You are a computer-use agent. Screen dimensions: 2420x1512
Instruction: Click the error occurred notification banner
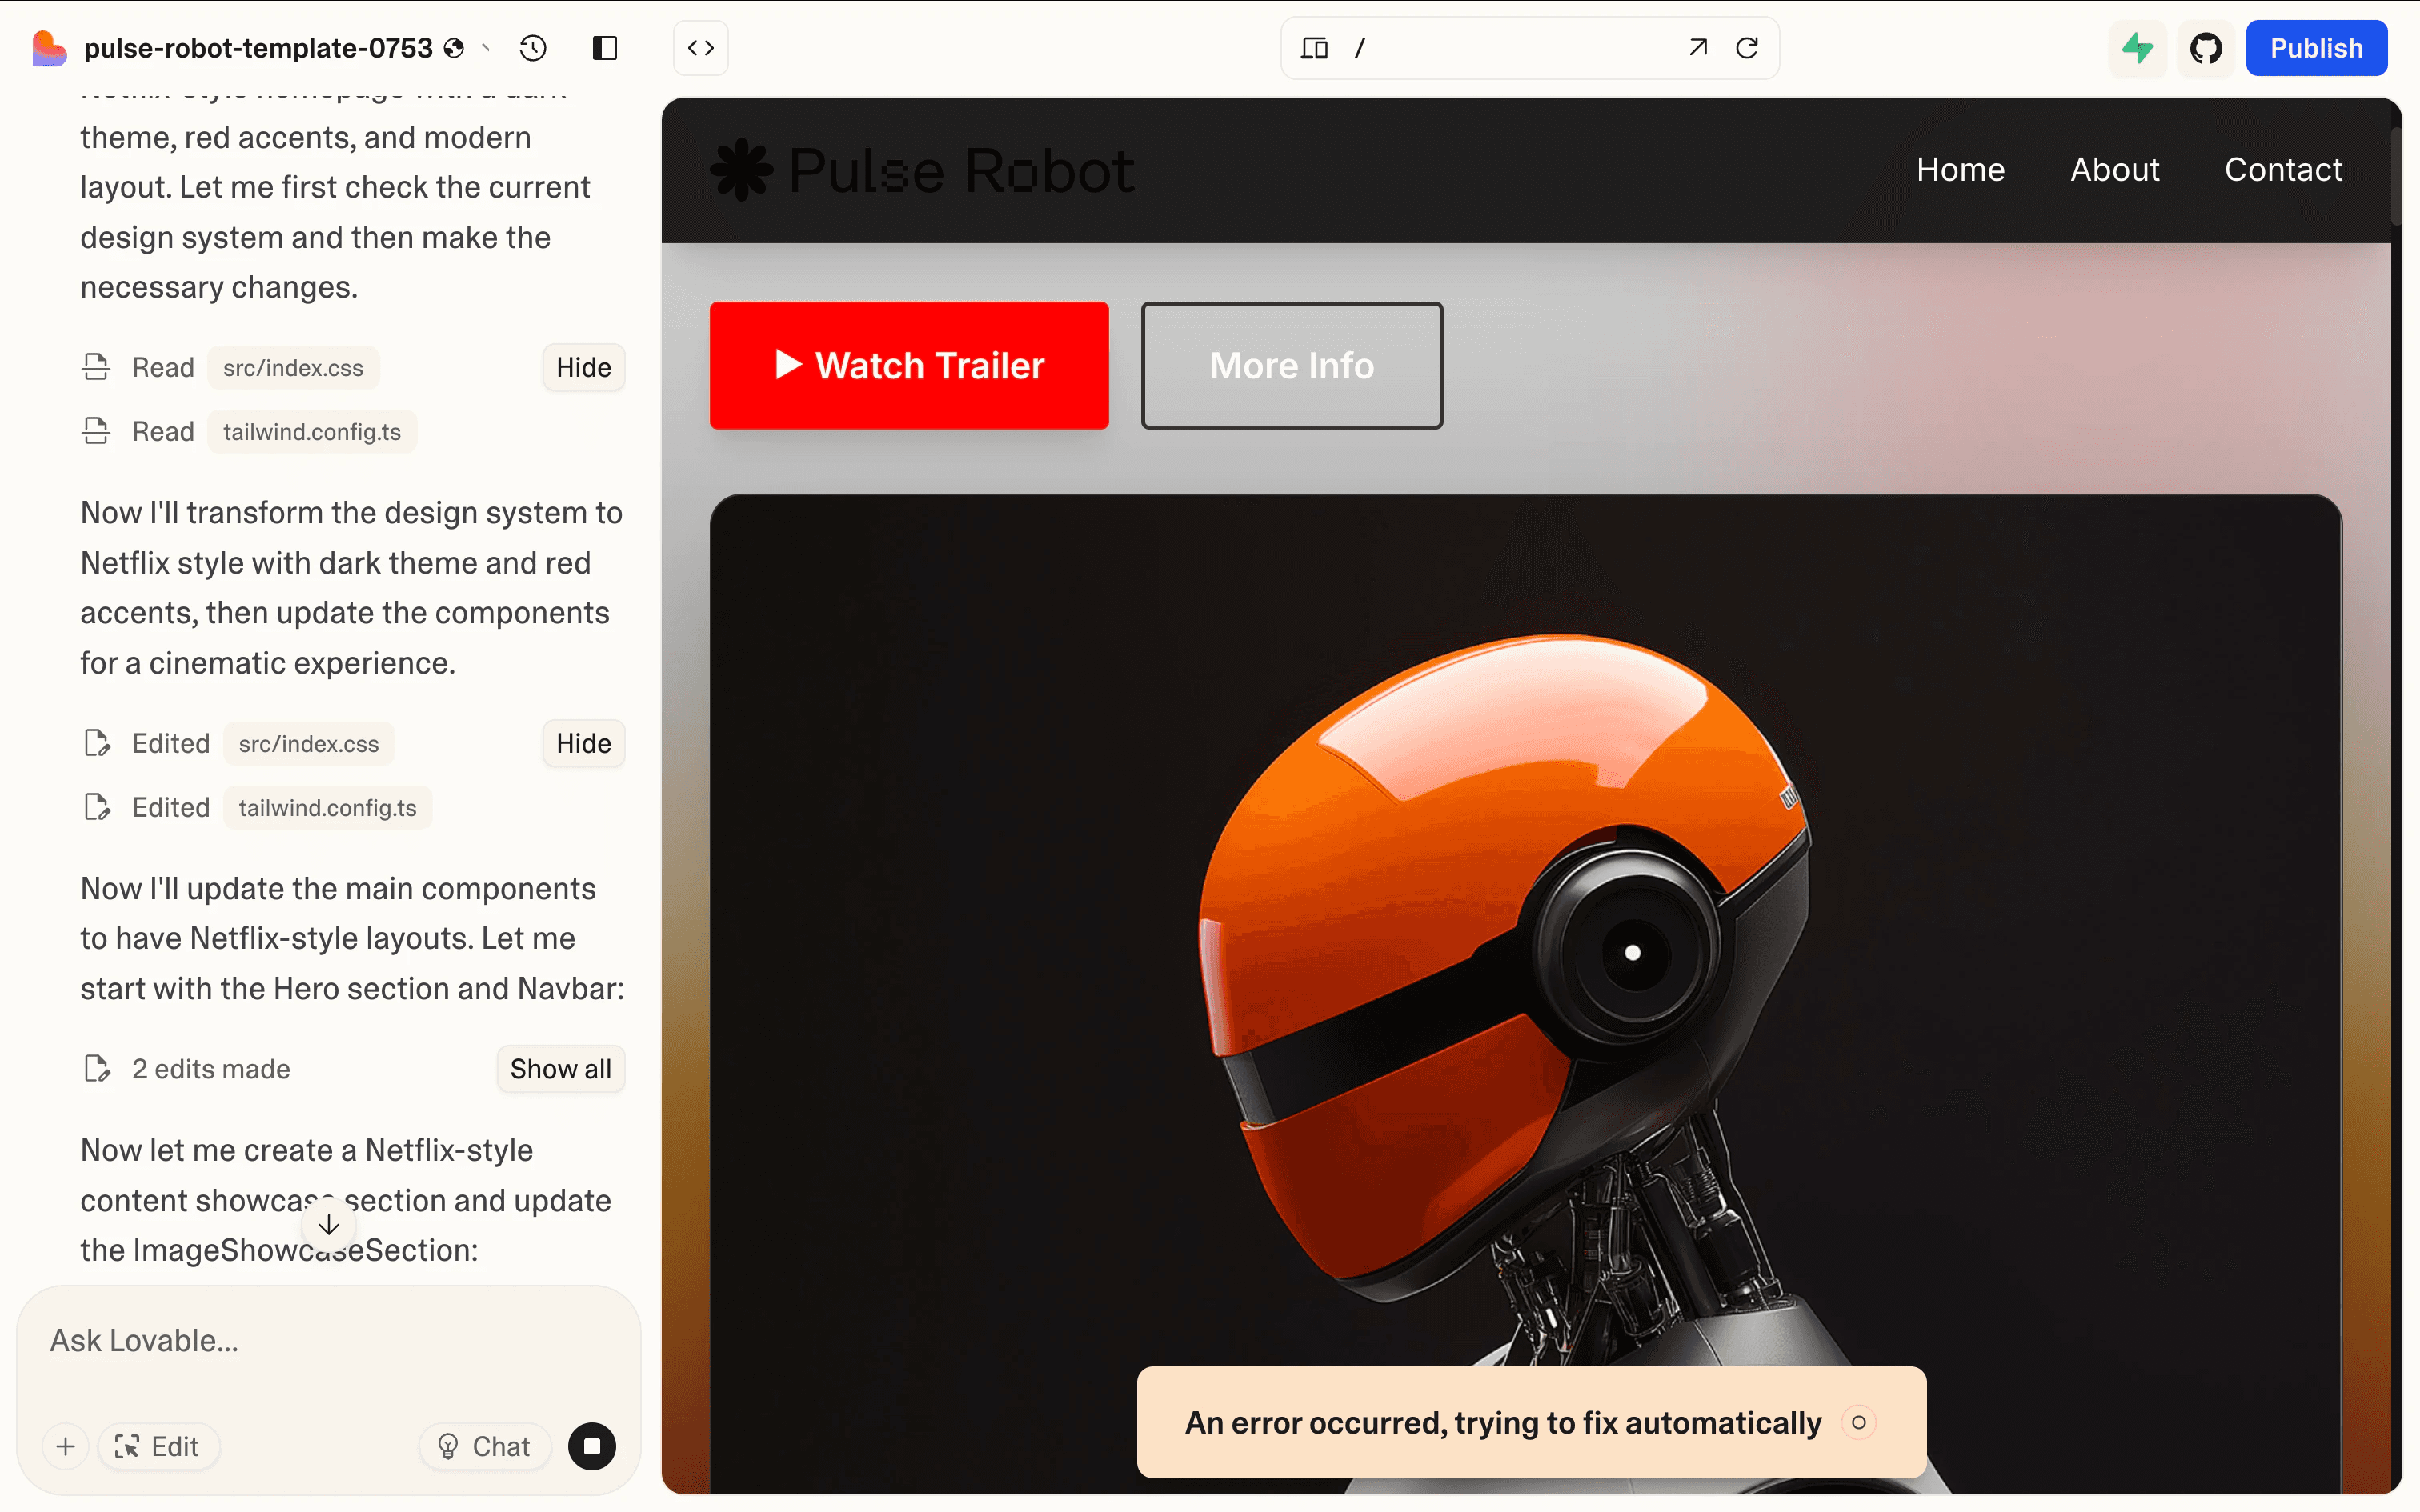tap(1531, 1423)
